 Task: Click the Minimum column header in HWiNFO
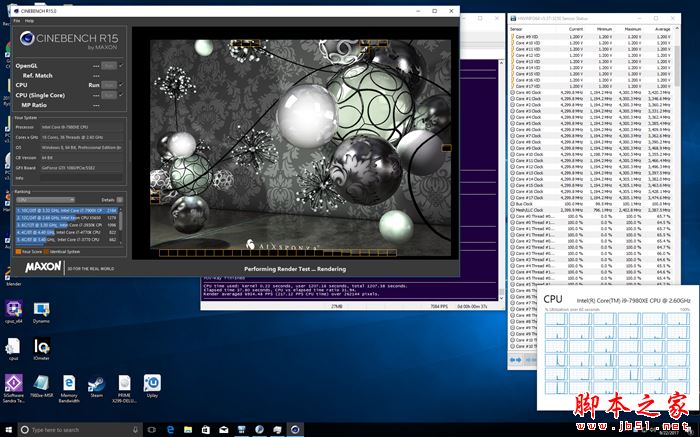[604, 29]
